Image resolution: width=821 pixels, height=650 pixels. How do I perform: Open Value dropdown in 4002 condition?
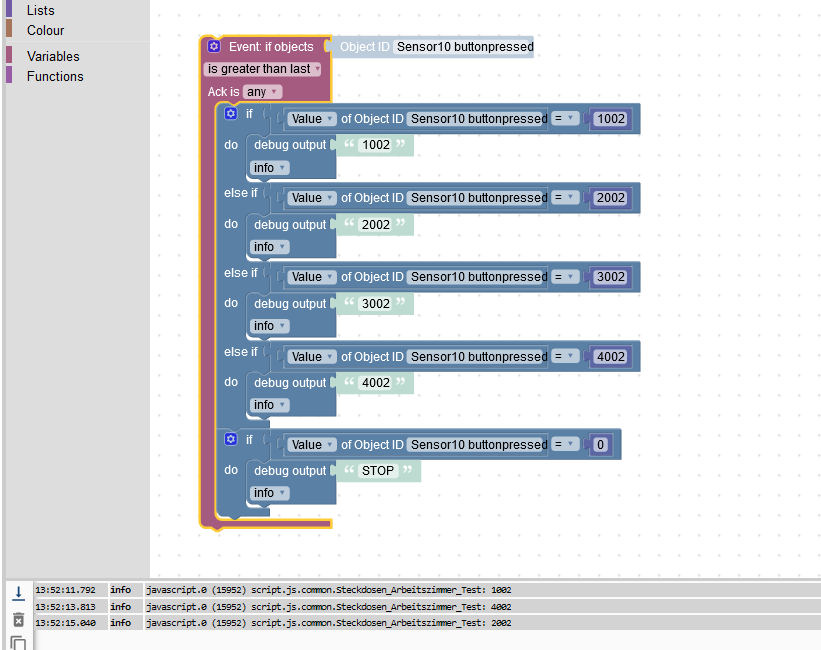[312, 357]
